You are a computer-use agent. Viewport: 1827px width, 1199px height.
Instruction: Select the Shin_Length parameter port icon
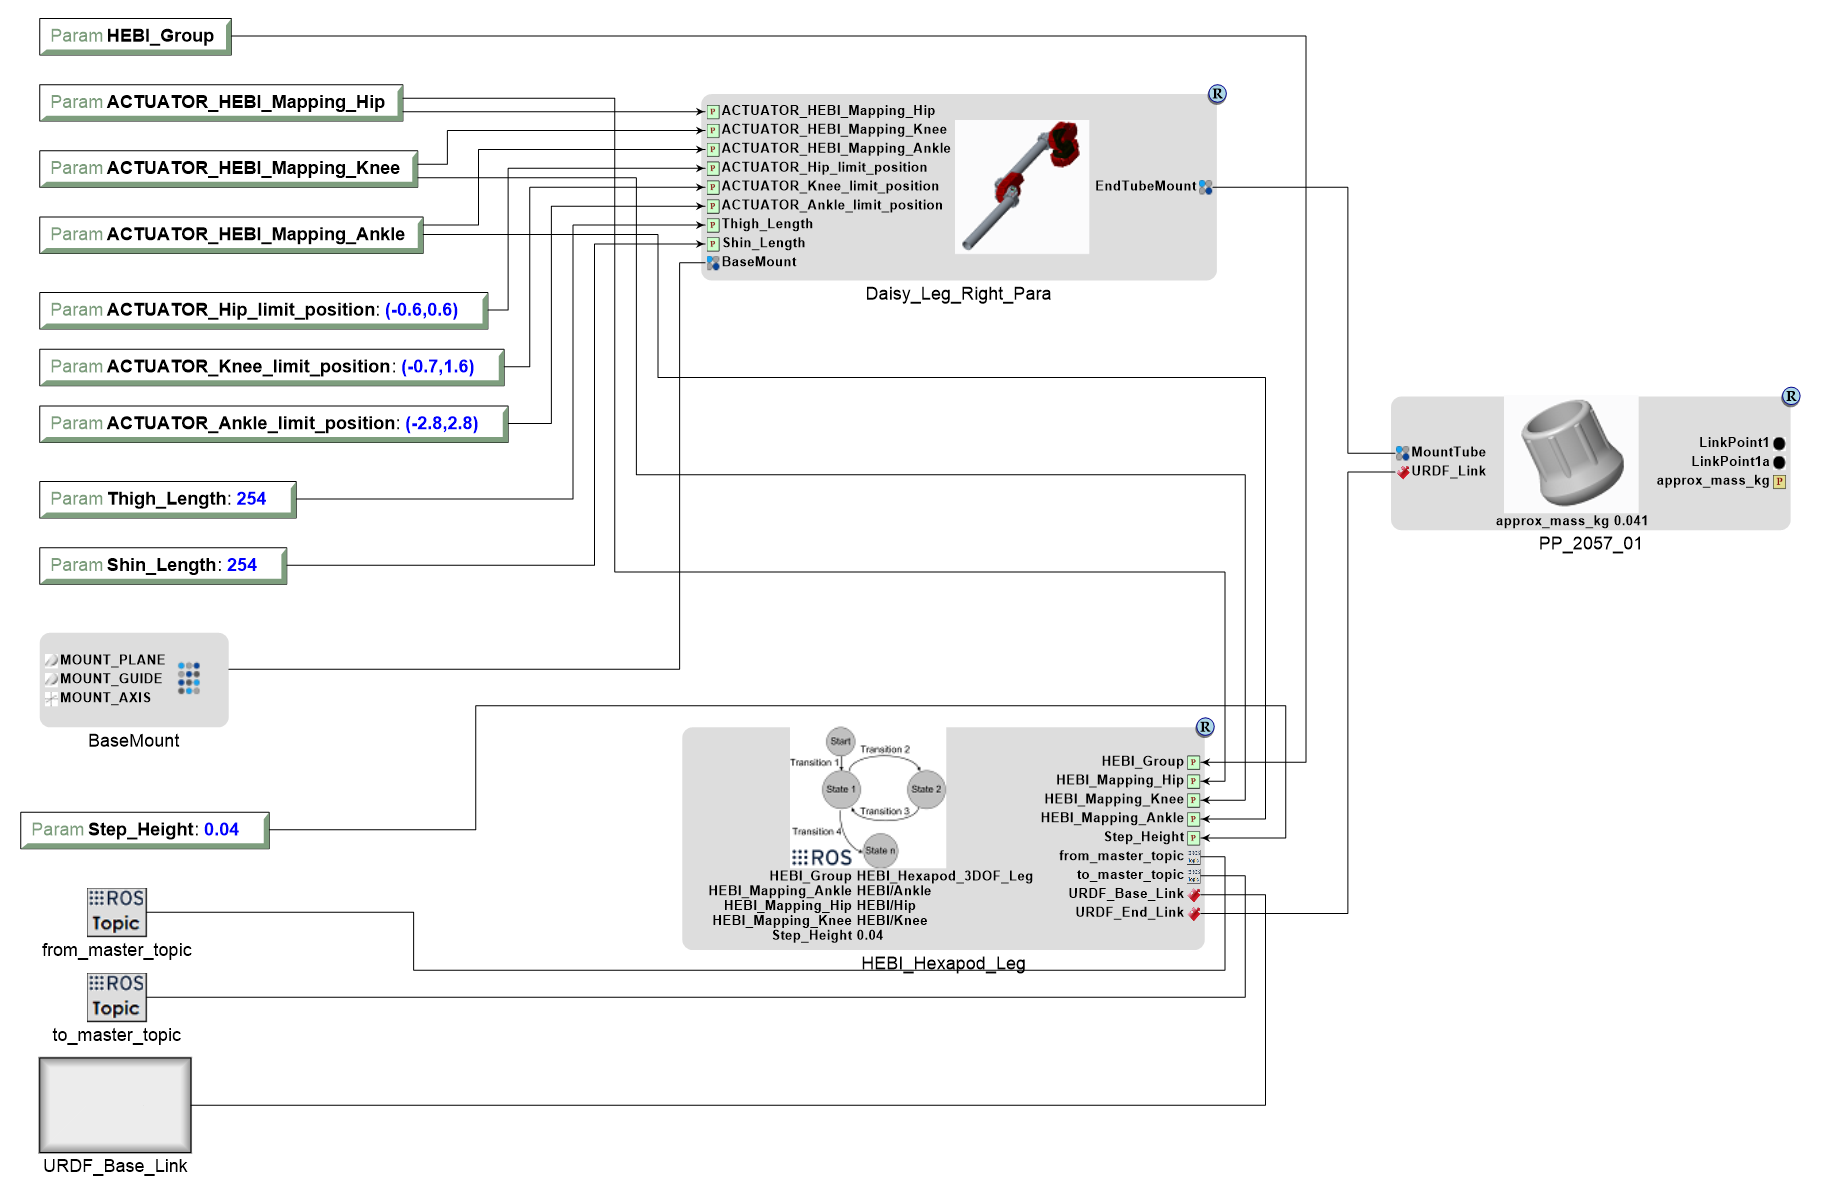tap(713, 244)
